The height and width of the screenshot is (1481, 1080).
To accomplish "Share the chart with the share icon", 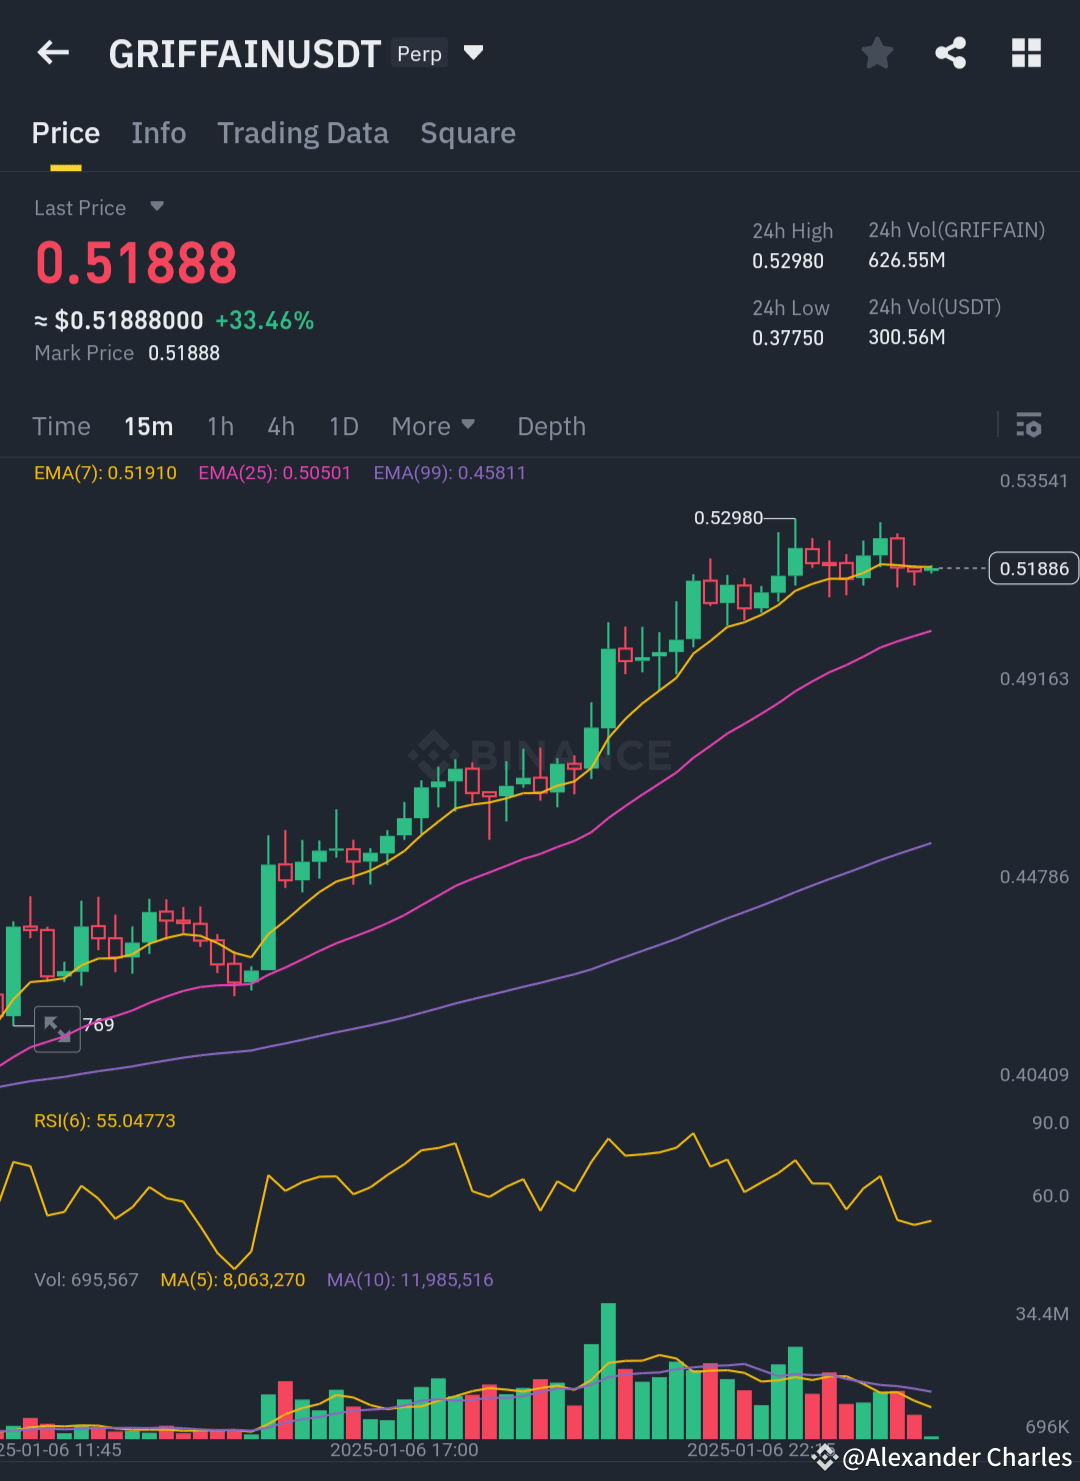I will coord(950,53).
